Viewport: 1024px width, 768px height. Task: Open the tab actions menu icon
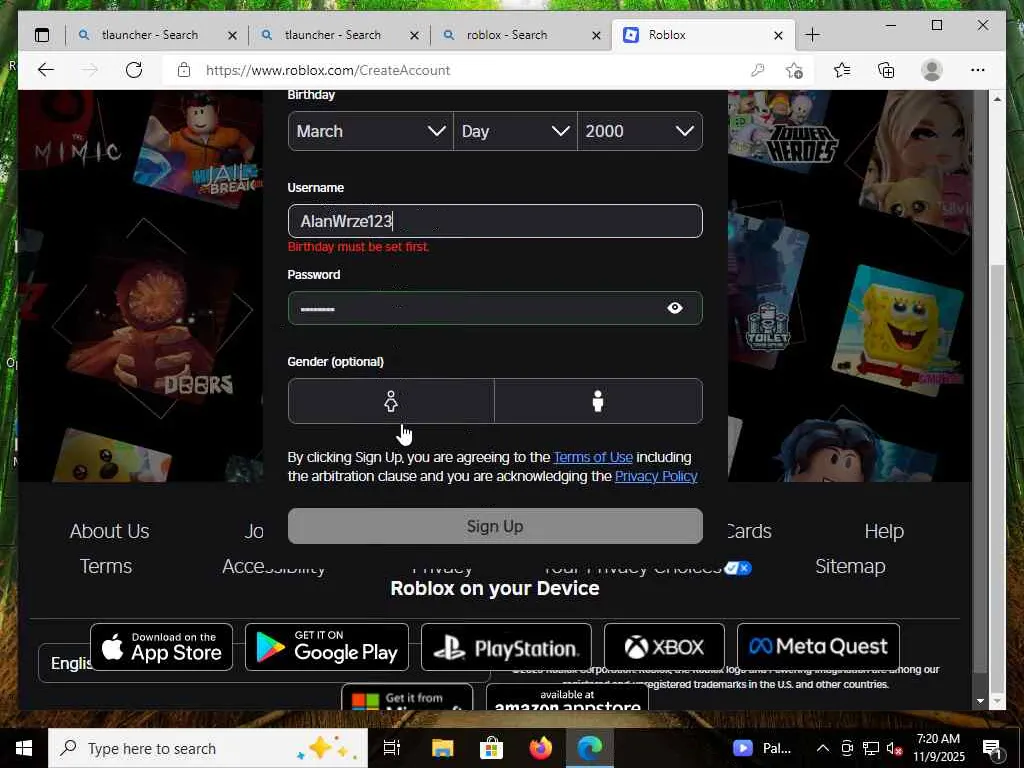tap(42, 35)
